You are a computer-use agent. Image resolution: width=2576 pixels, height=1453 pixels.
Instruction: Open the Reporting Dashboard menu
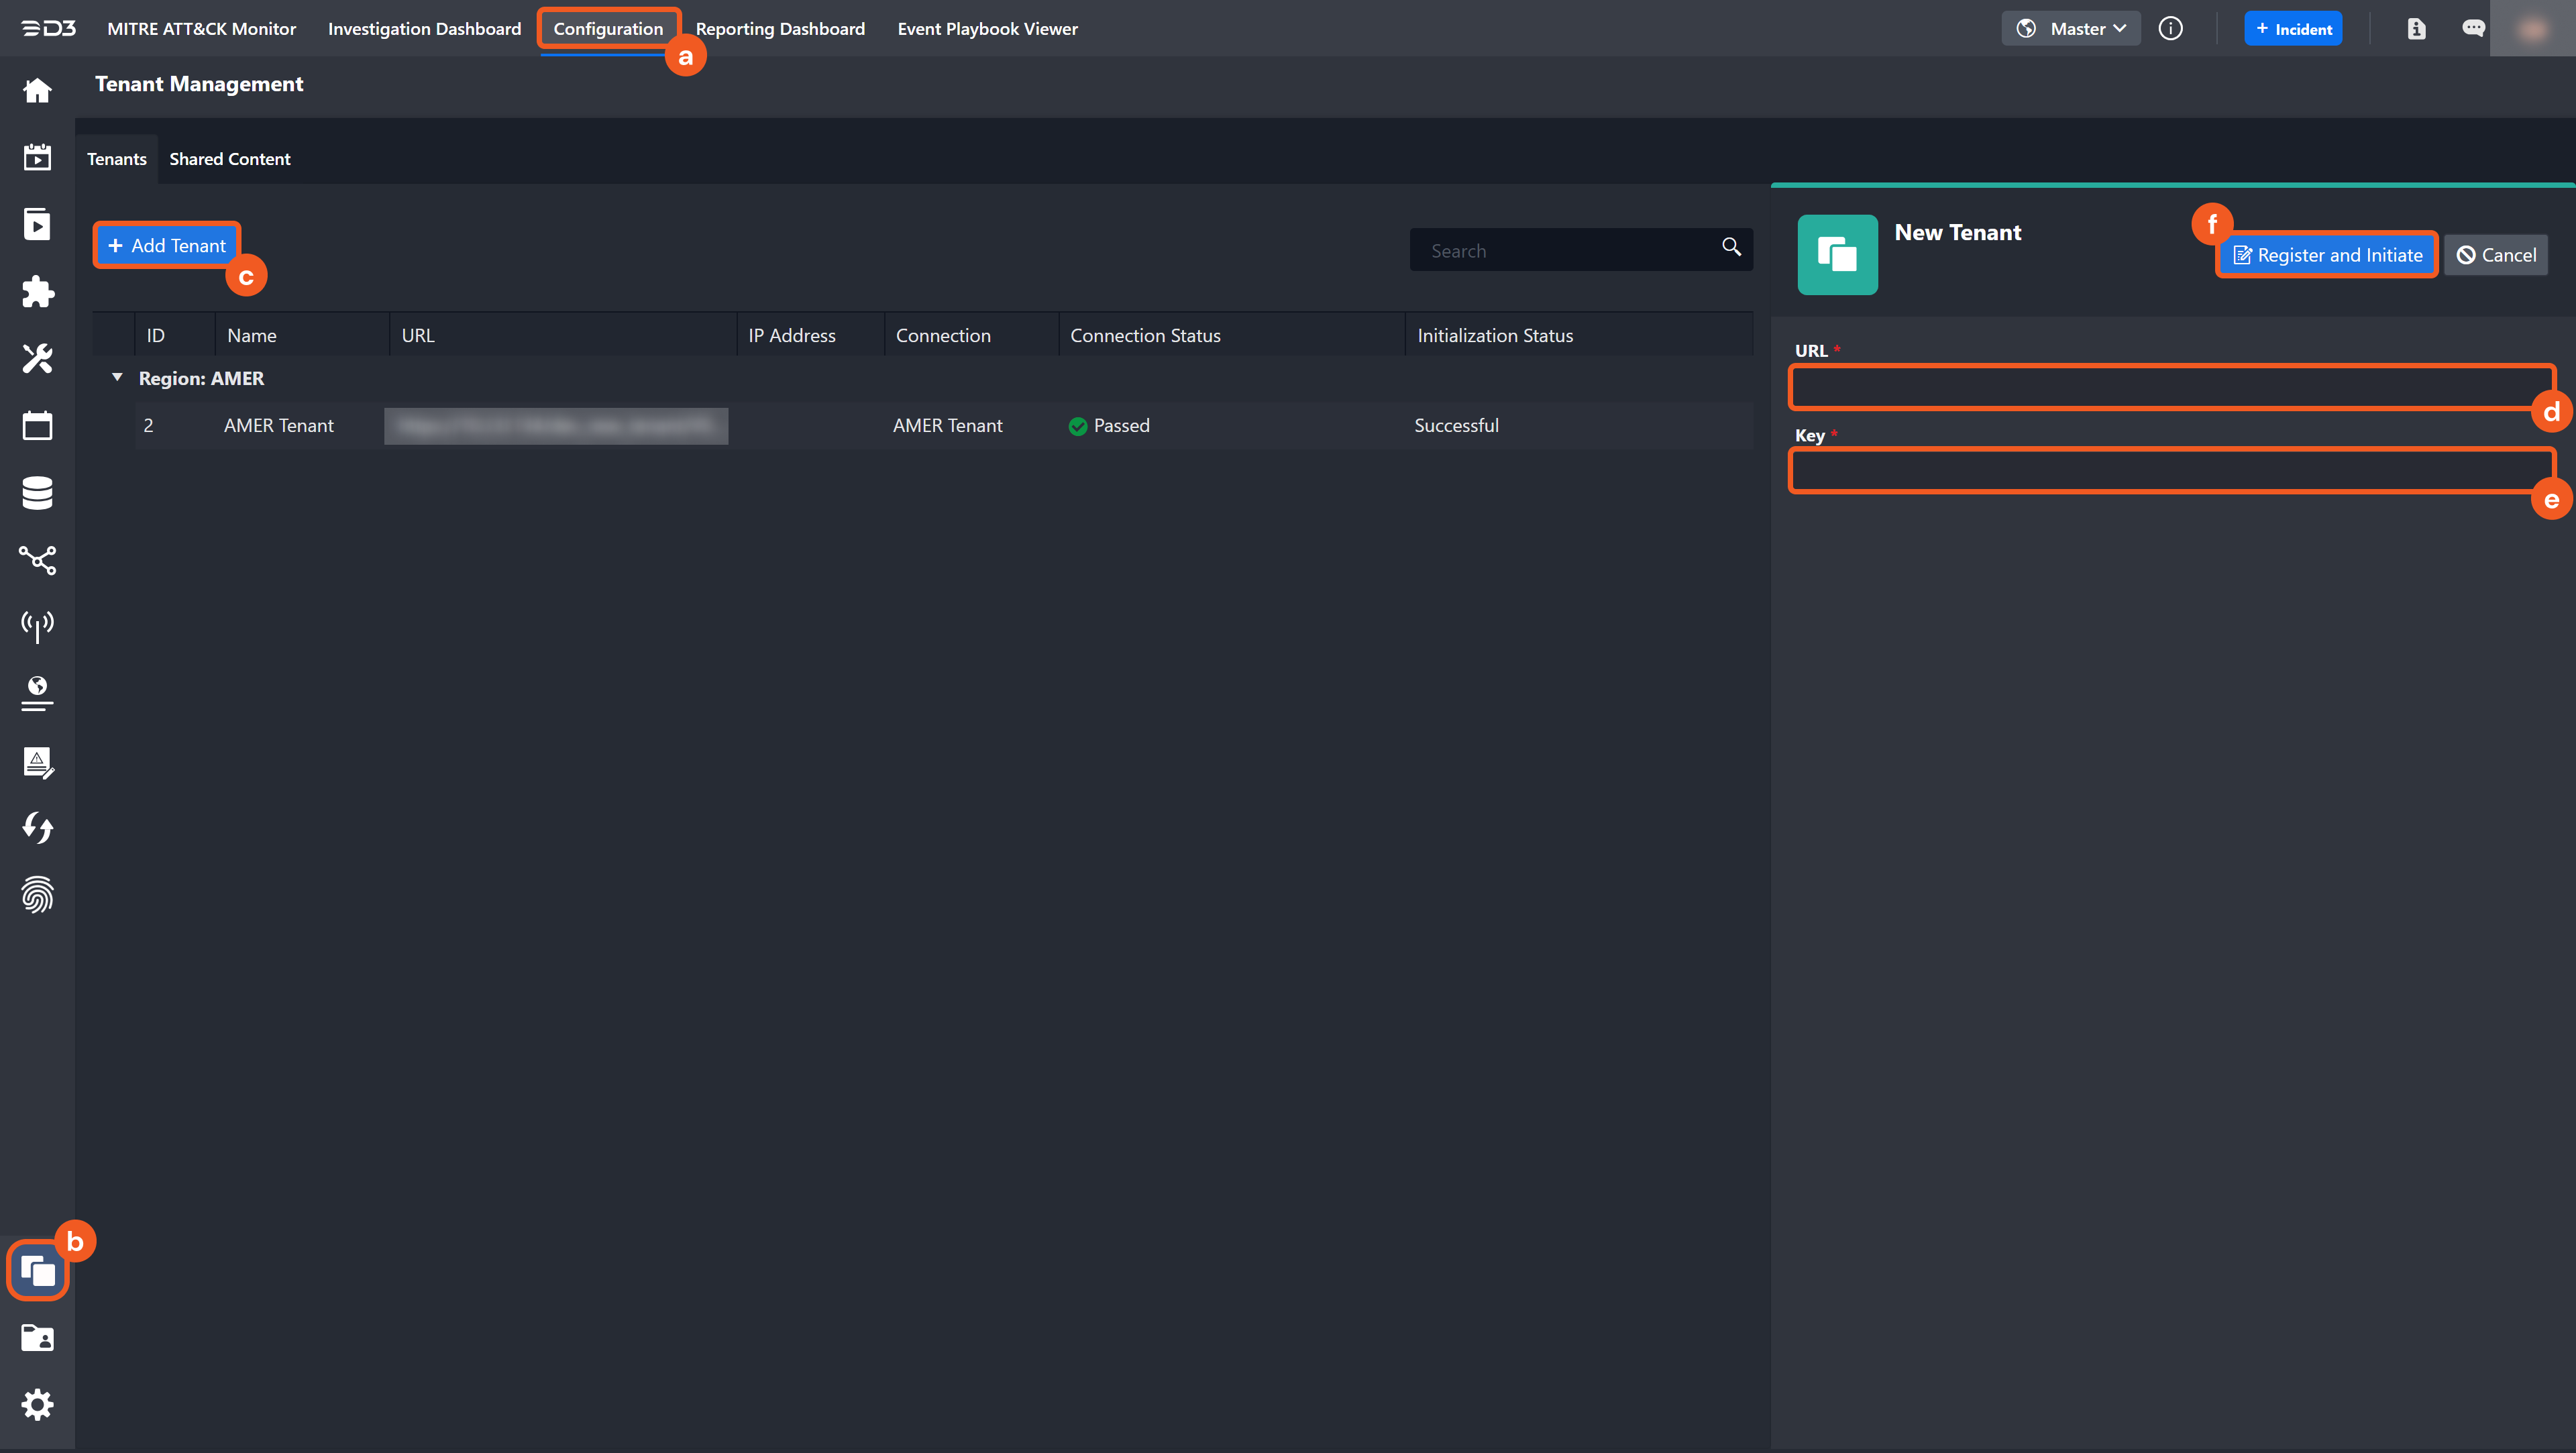(x=780, y=29)
